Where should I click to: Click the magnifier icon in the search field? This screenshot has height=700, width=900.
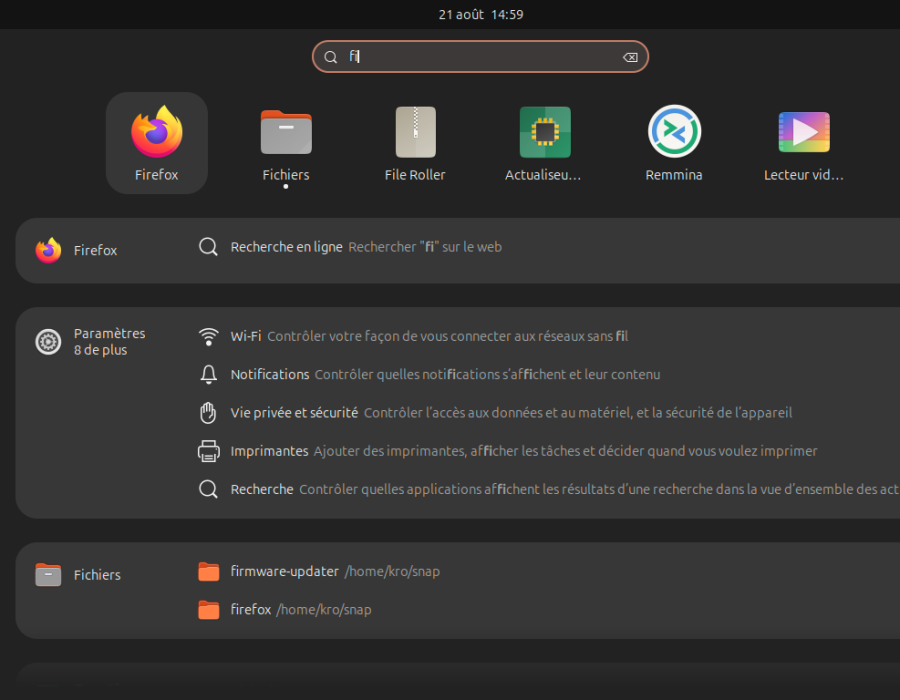331,57
